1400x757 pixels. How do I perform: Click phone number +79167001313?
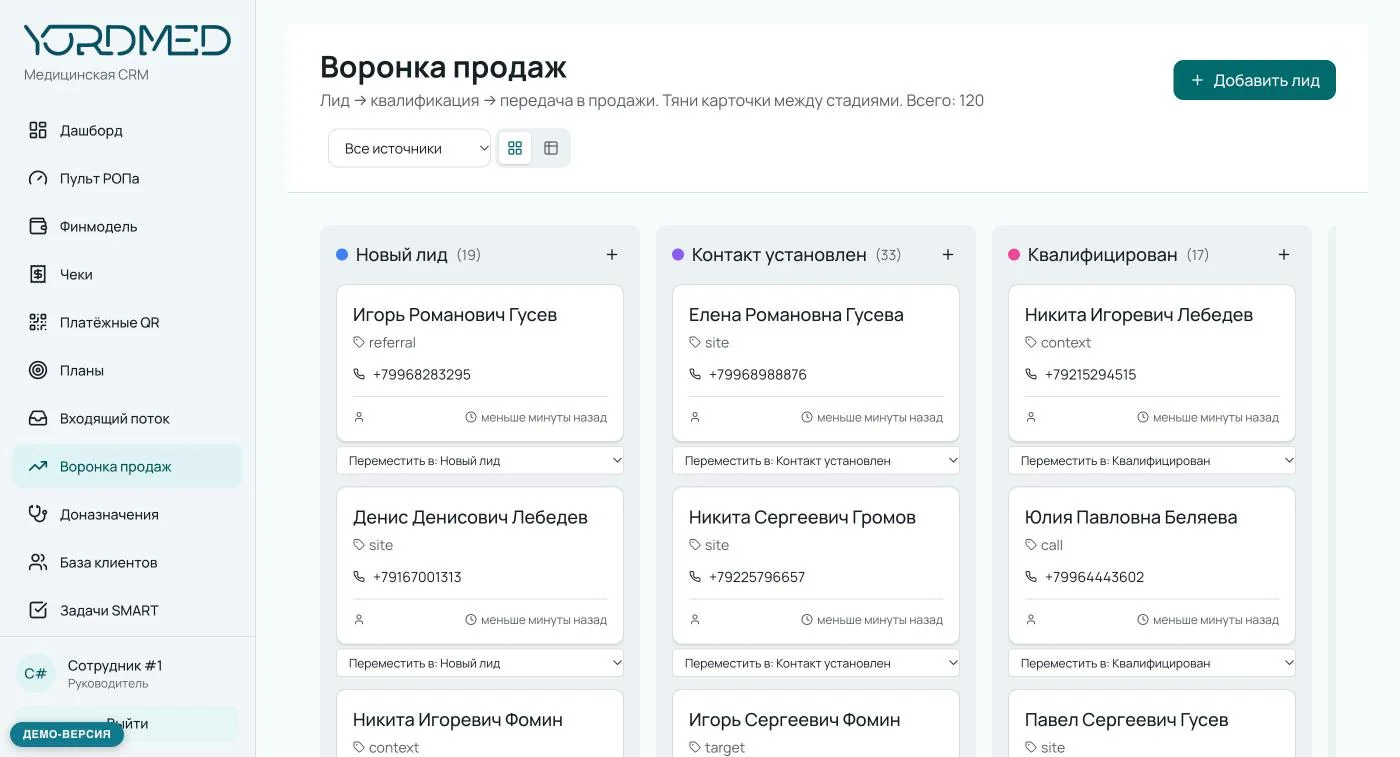[x=417, y=577]
